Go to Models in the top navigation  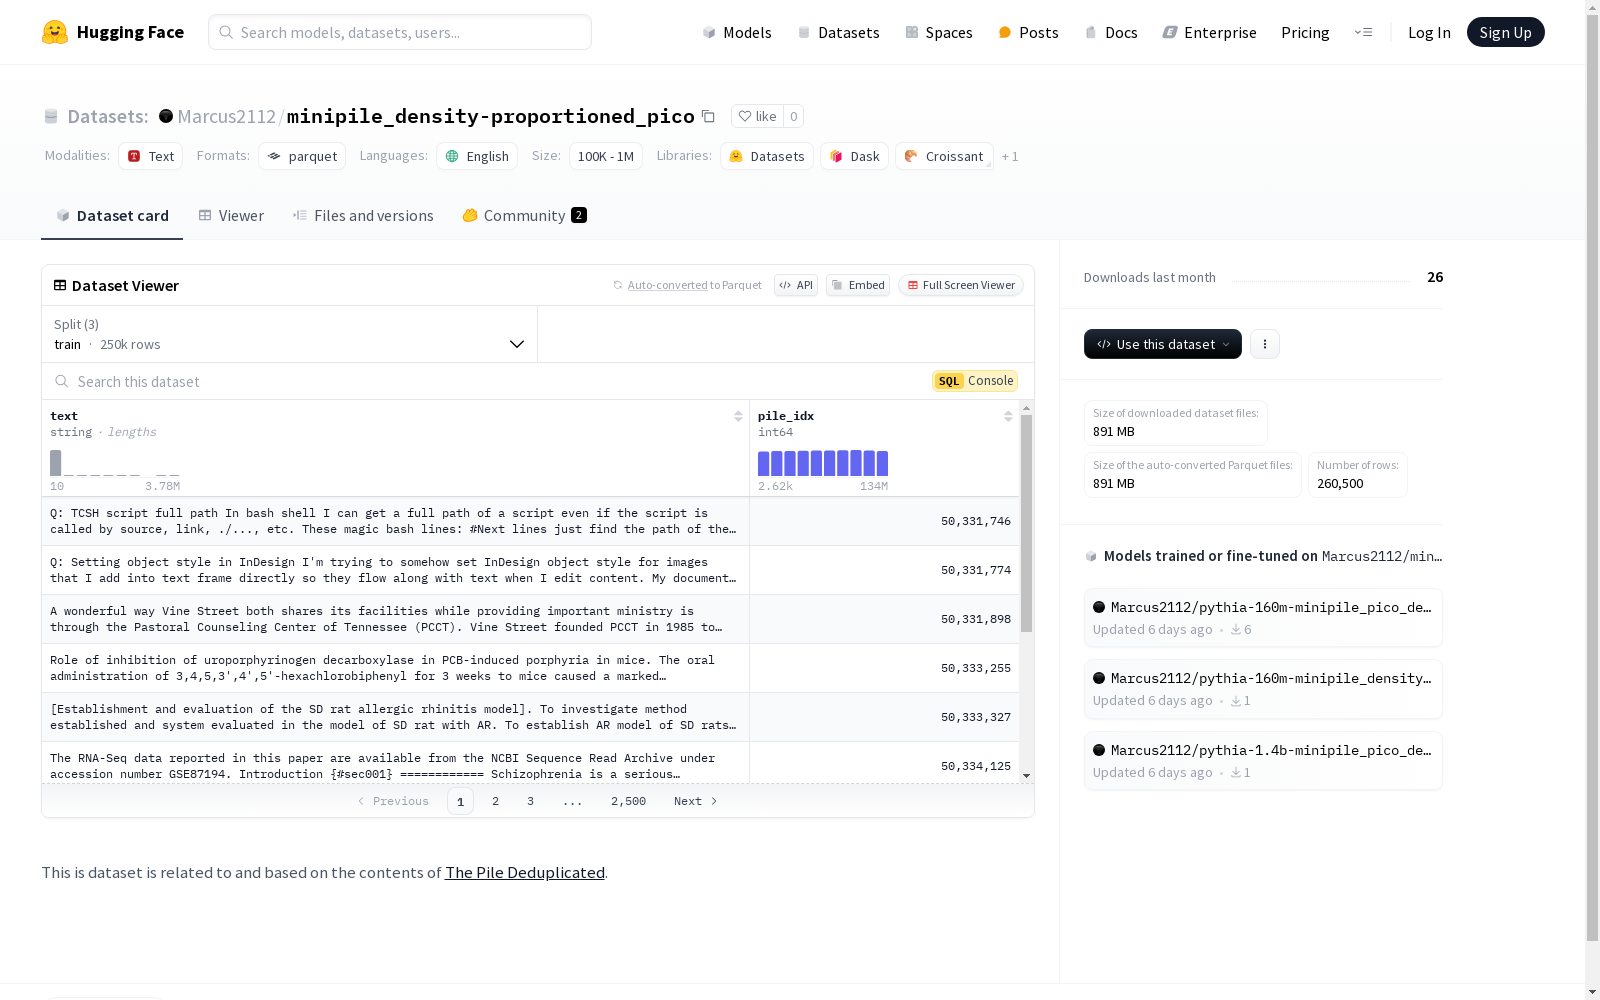tap(737, 32)
